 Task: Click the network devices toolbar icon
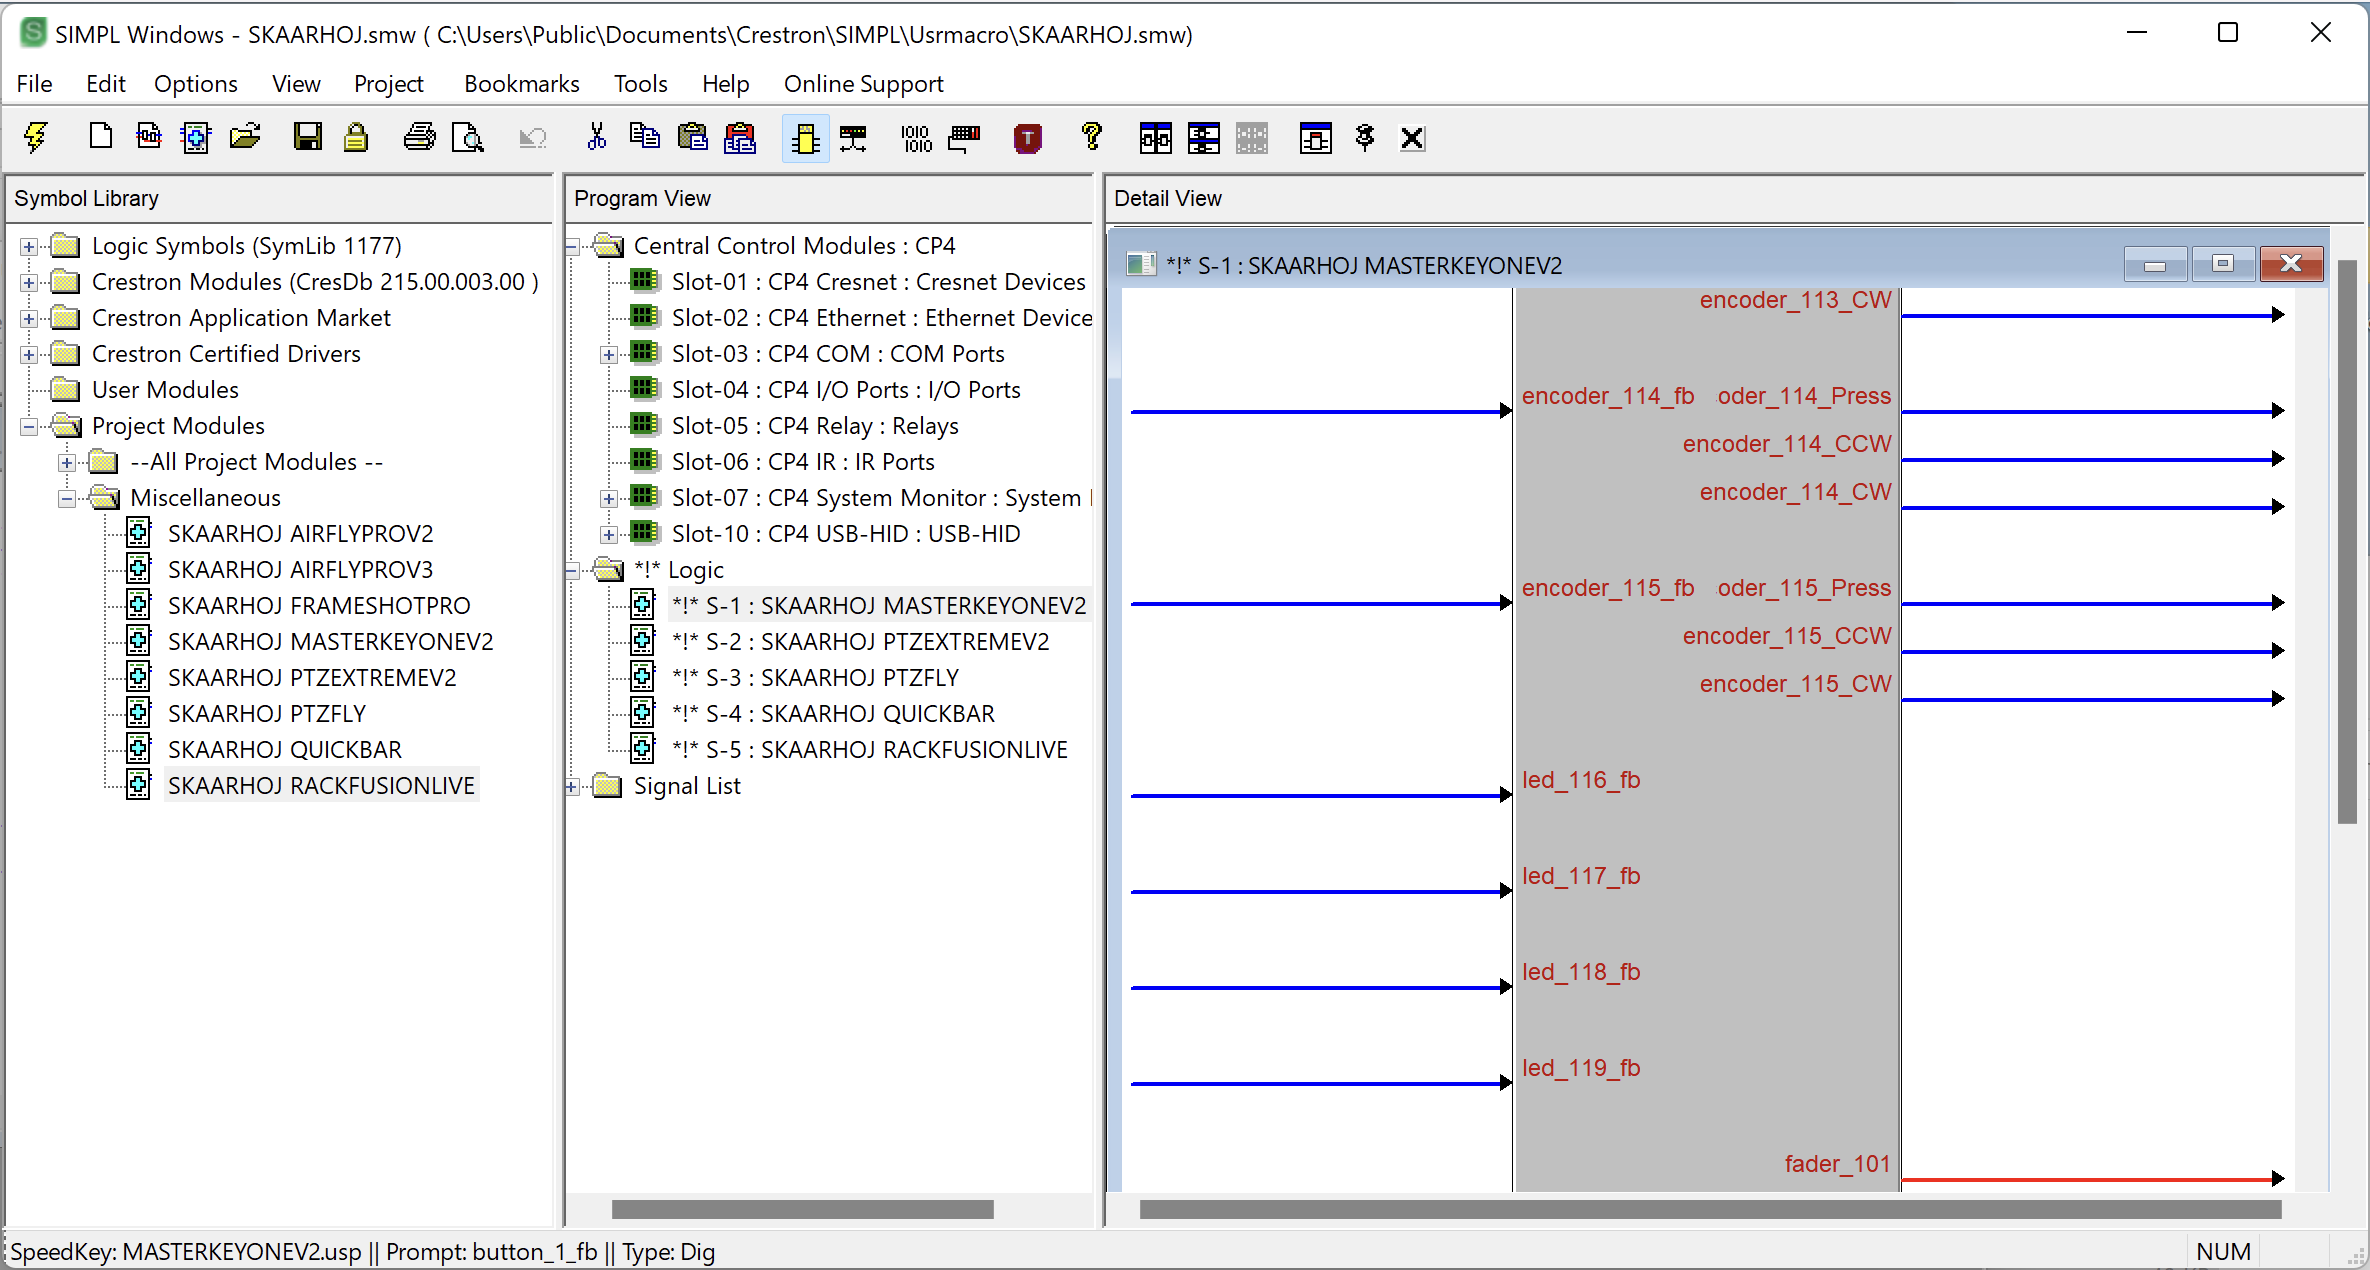pyautogui.click(x=853, y=137)
